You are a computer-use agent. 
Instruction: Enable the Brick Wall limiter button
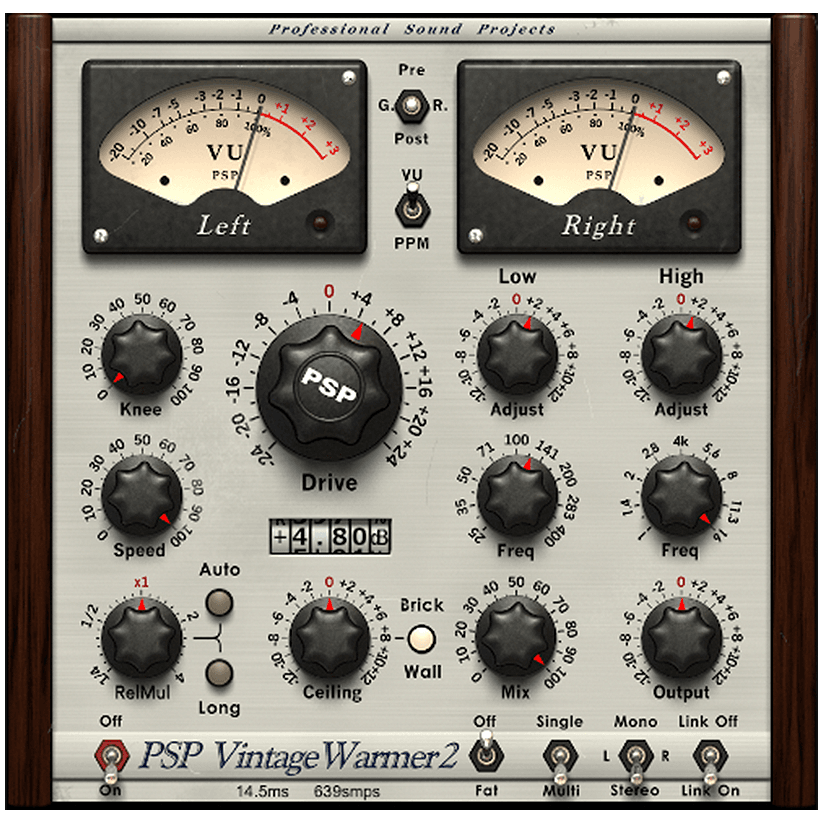point(422,639)
